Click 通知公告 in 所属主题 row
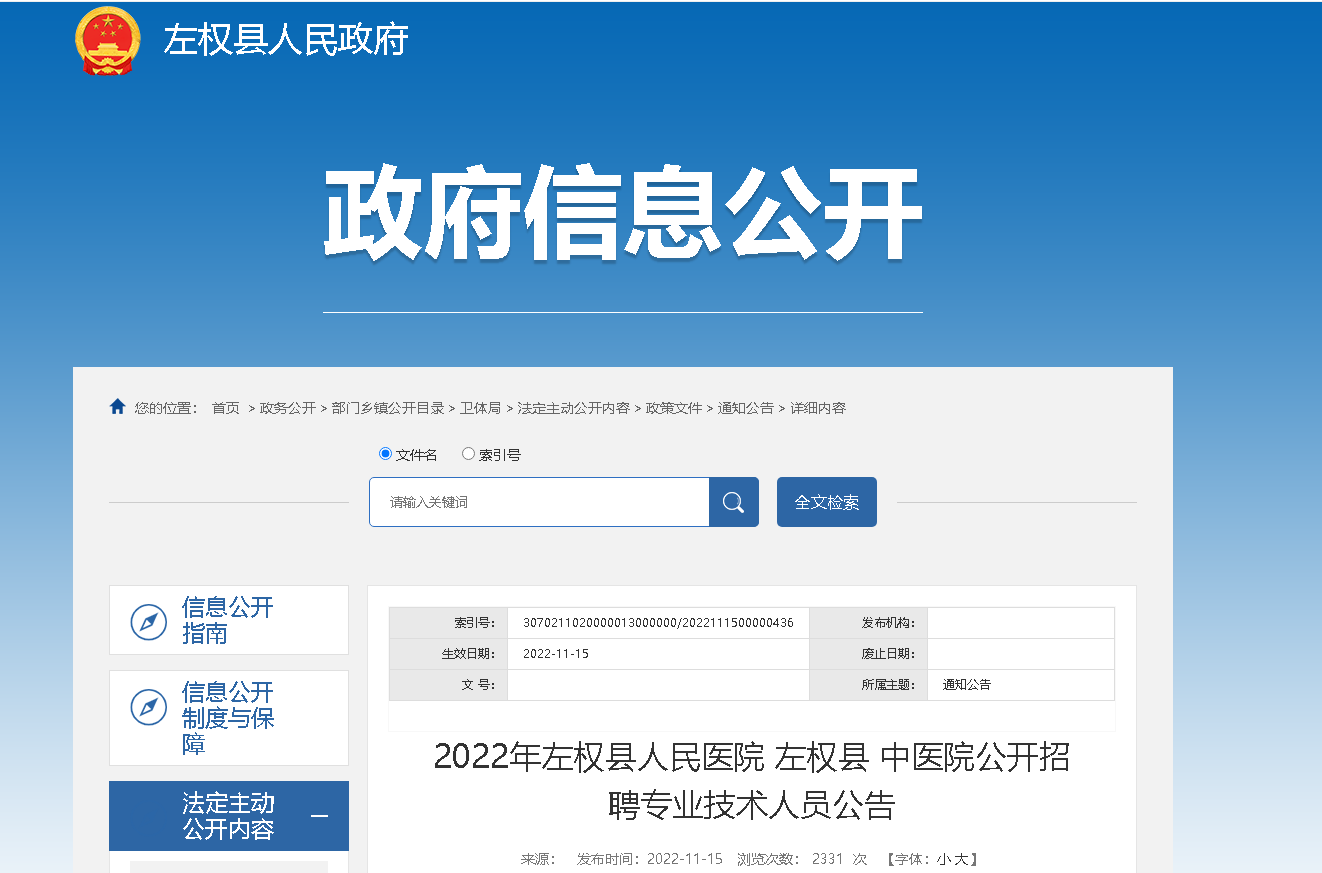Viewport: 1322px width, 873px height. click(967, 685)
